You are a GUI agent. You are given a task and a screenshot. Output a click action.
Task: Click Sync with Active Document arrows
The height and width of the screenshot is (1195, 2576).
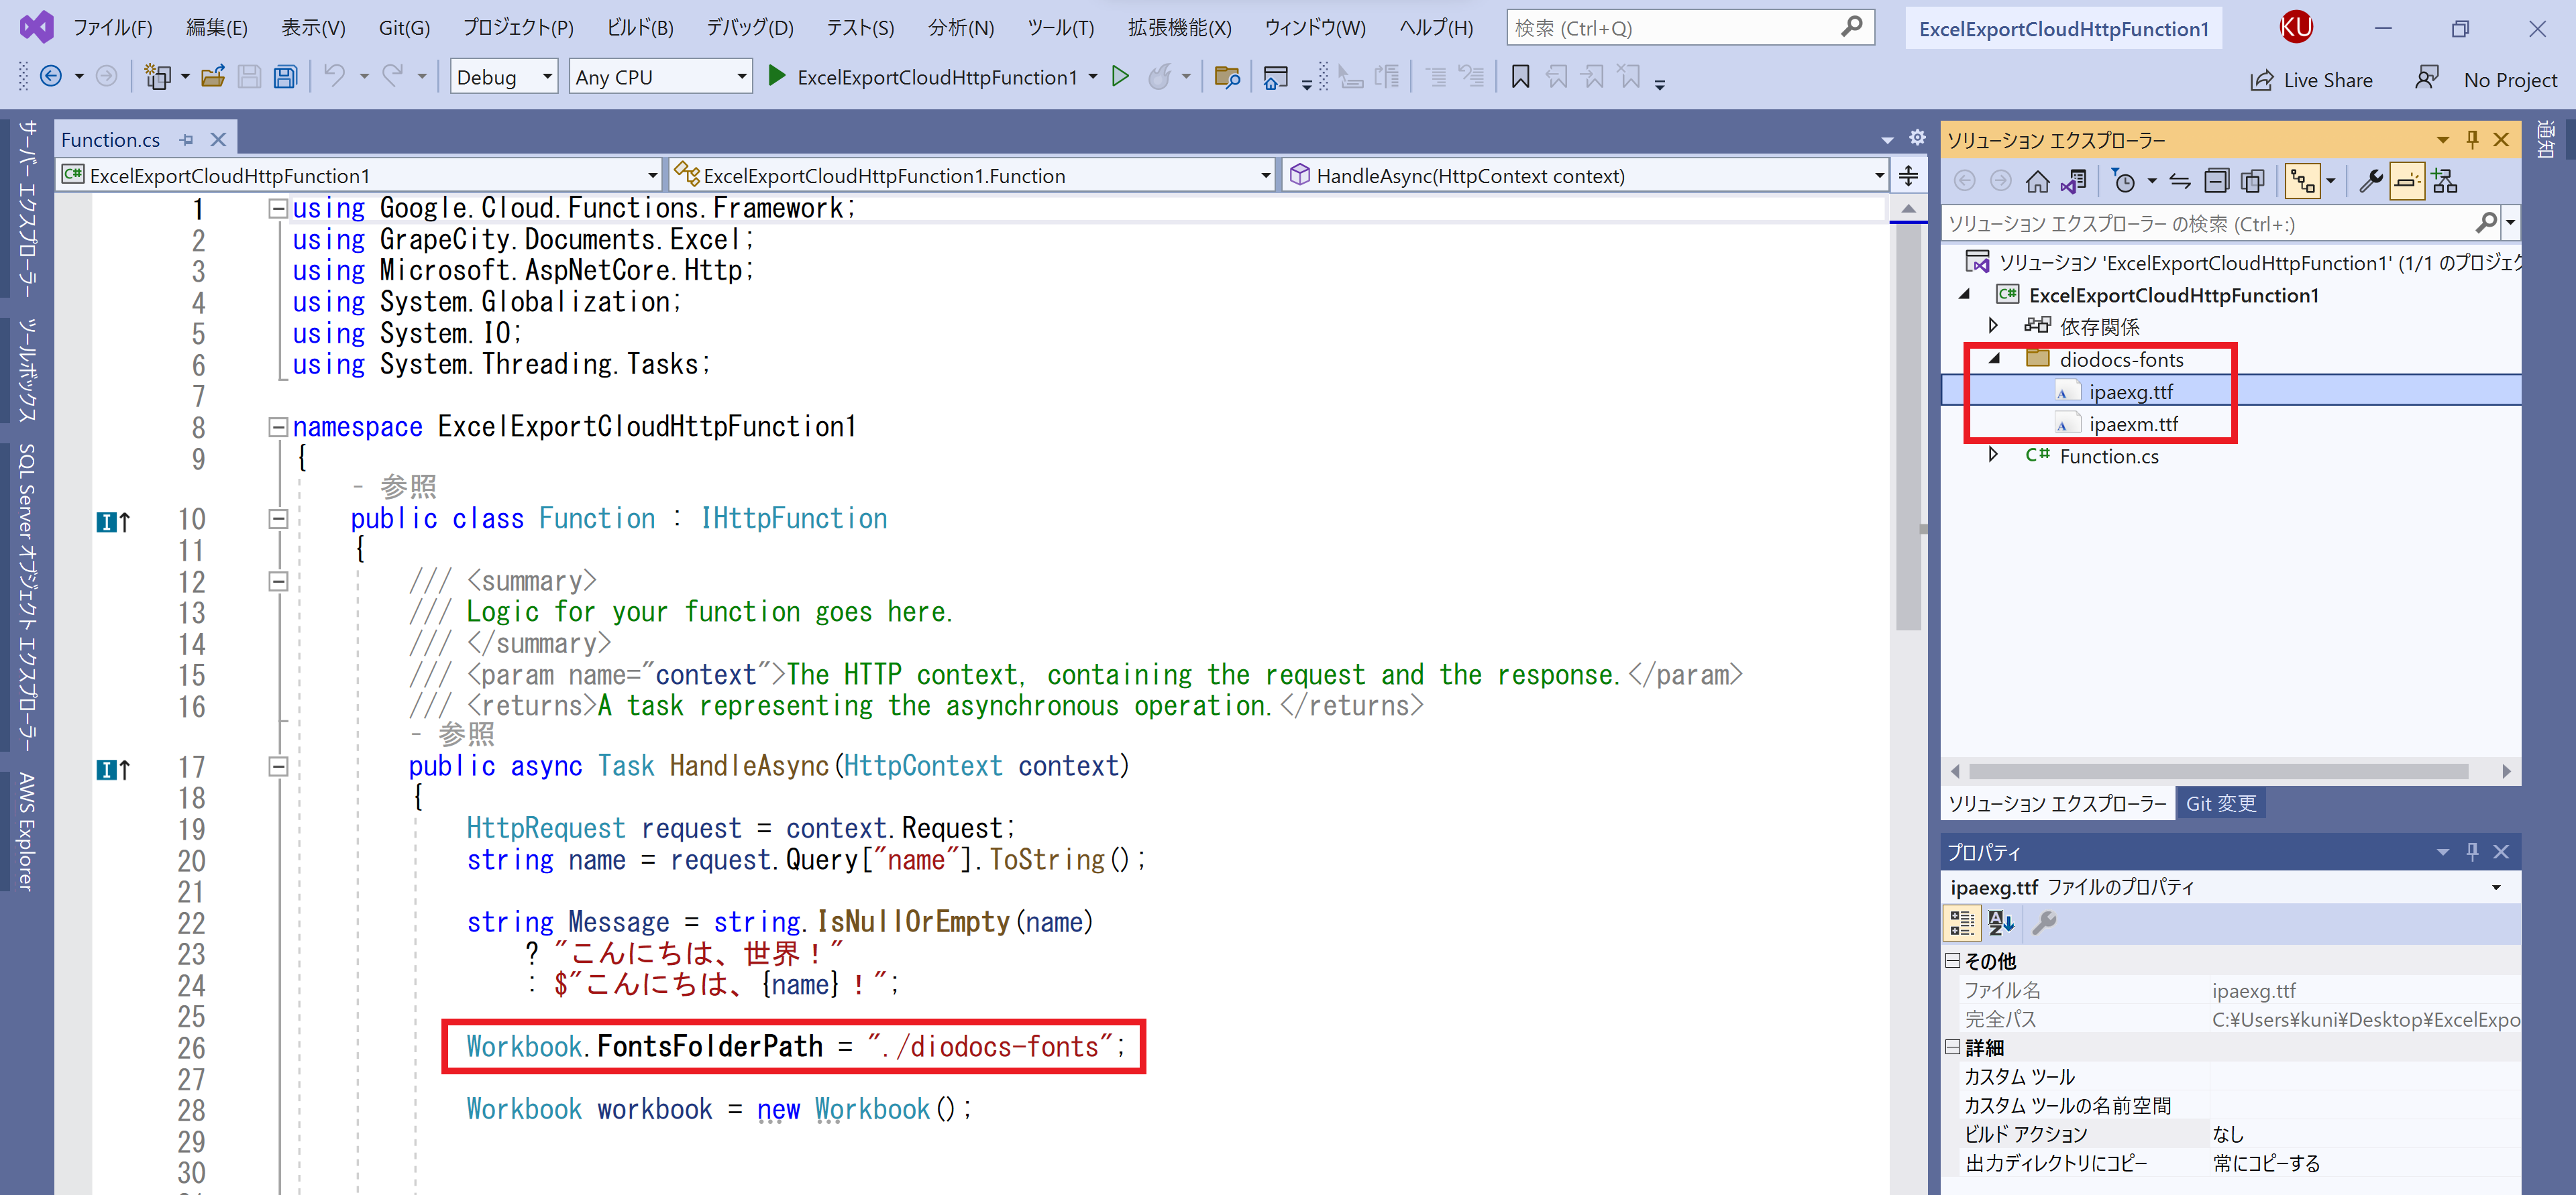(2180, 181)
